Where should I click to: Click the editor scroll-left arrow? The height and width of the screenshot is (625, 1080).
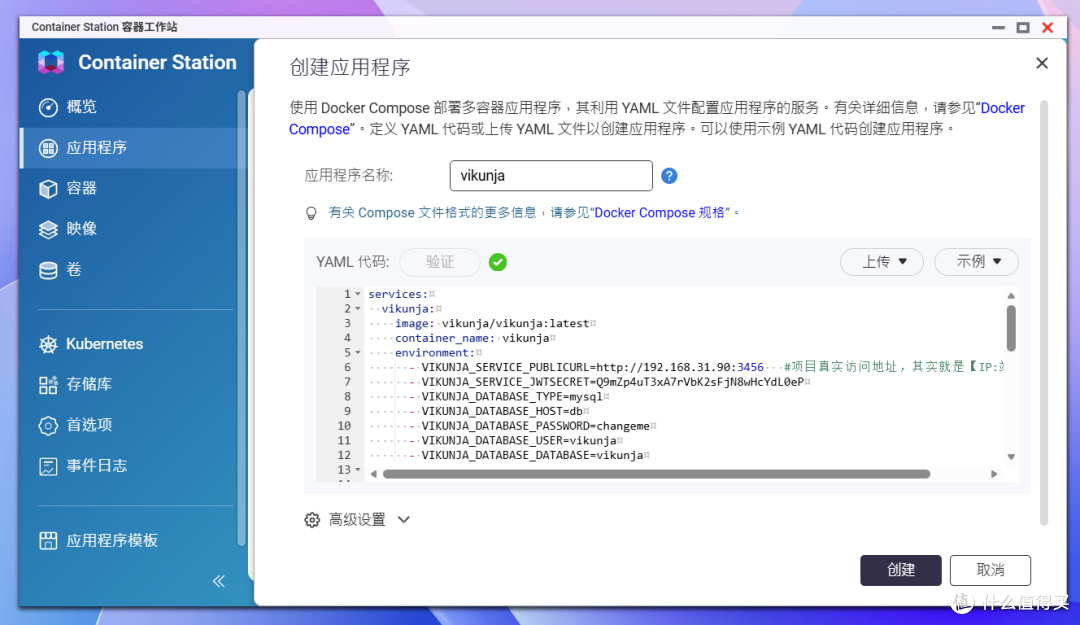373,474
